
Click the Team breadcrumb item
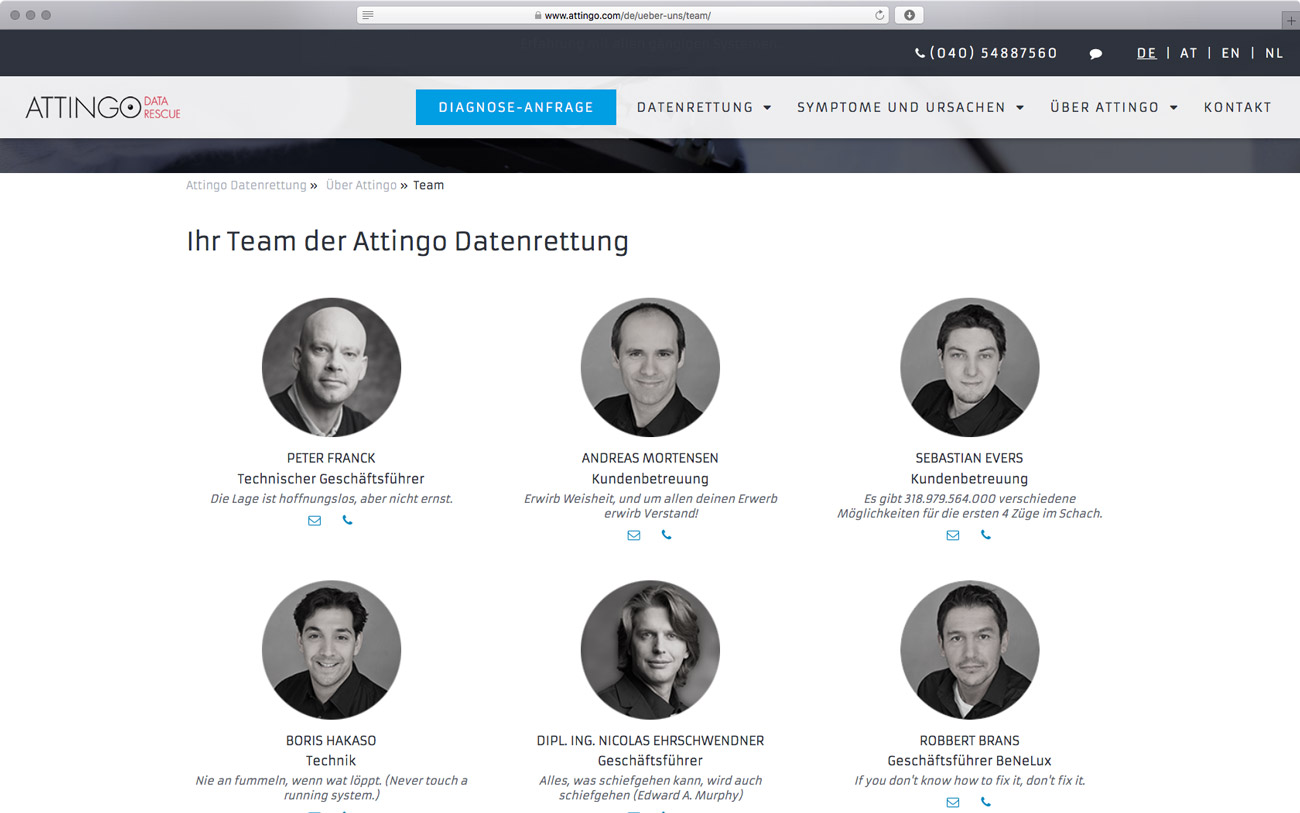point(428,185)
